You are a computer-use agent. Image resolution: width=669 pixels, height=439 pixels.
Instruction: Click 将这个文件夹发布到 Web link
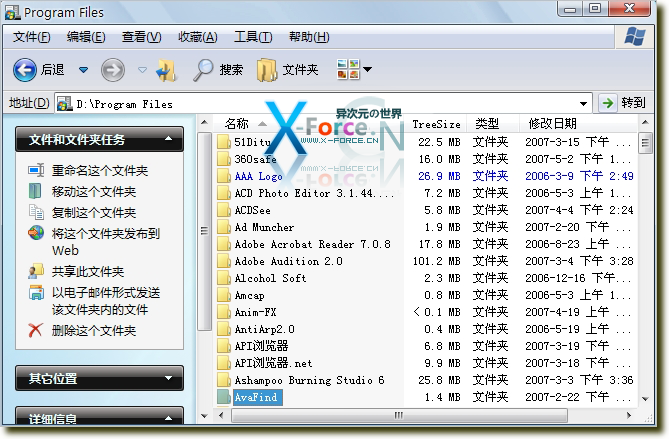105,242
